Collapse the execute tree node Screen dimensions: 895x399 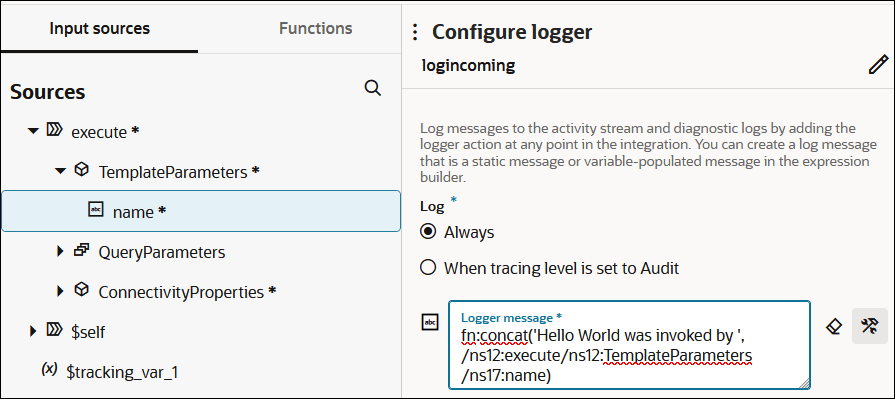pyautogui.click(x=33, y=131)
